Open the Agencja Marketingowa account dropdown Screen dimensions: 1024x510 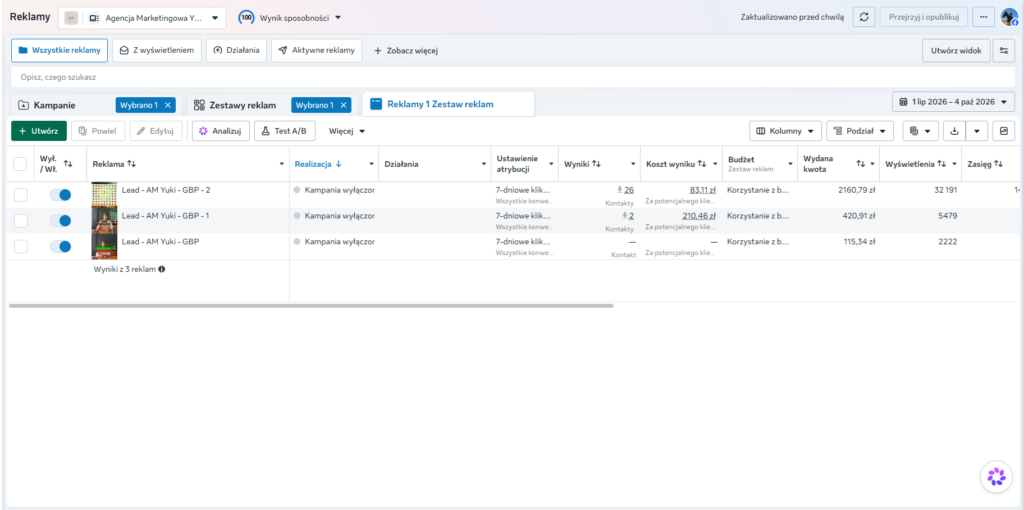(x=142, y=18)
